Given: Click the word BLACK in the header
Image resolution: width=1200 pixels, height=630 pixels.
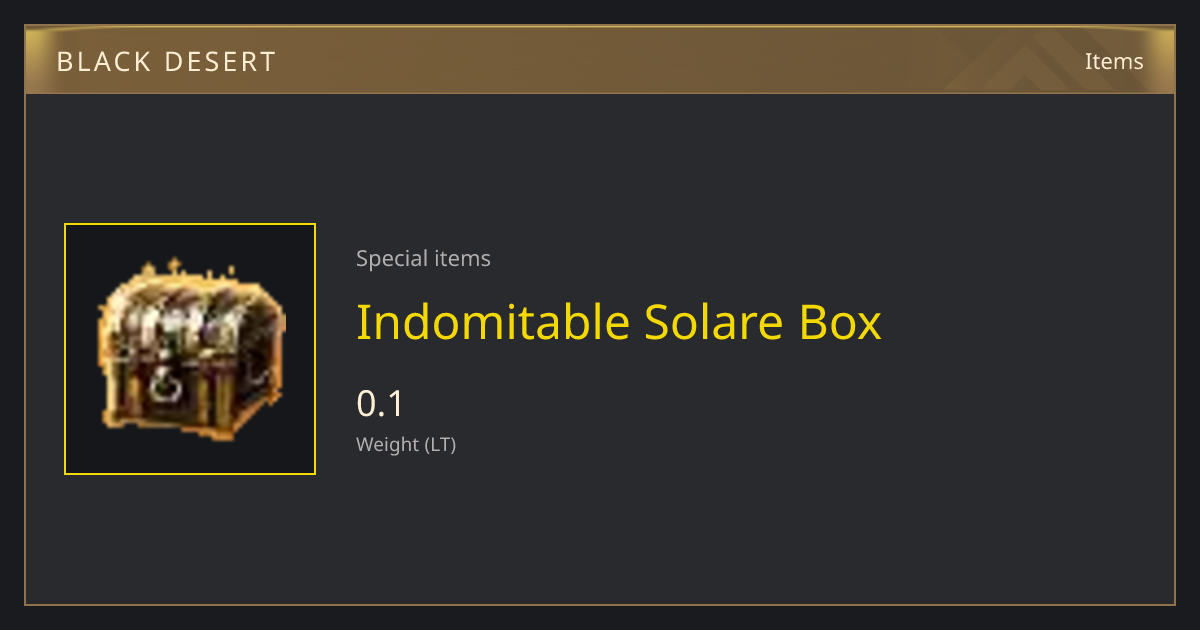Looking at the screenshot, I should pos(104,62).
